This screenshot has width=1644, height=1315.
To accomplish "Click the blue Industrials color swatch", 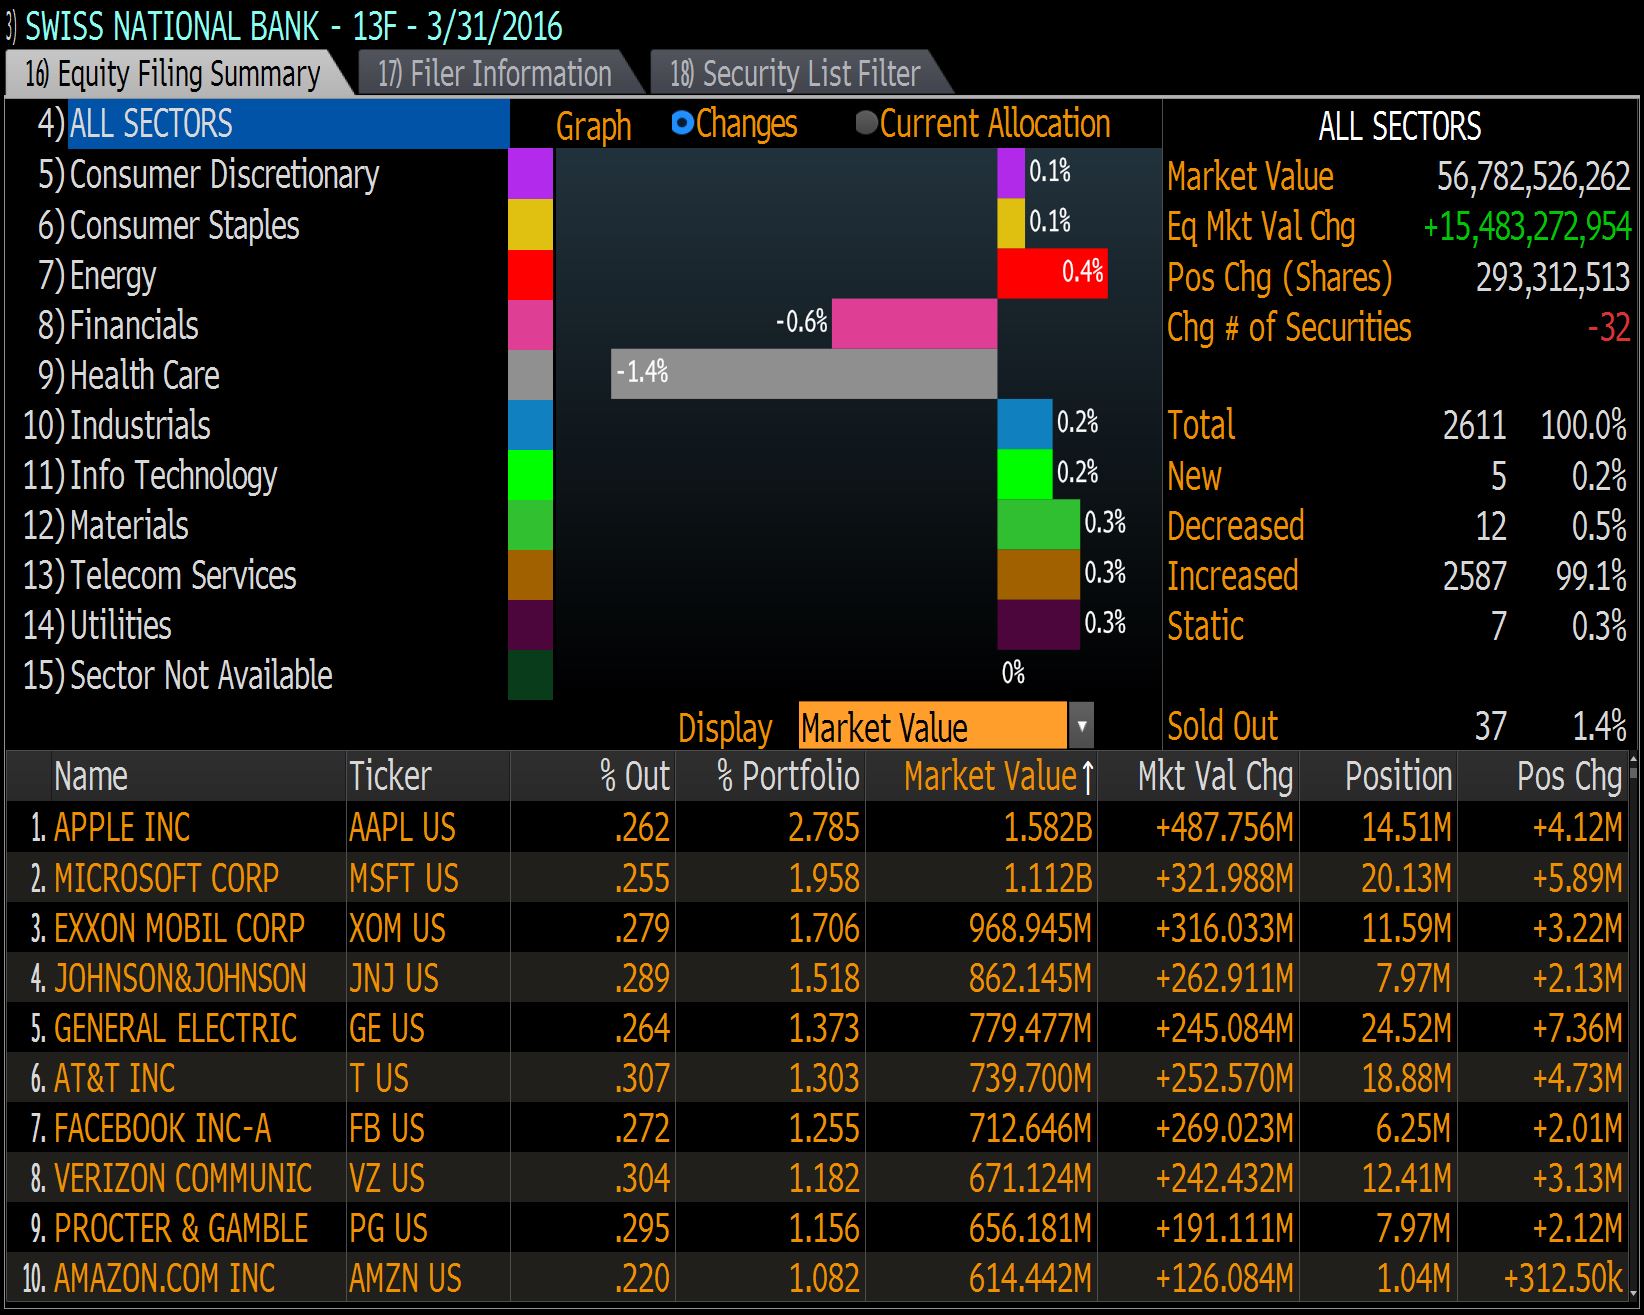I will click(x=530, y=424).
